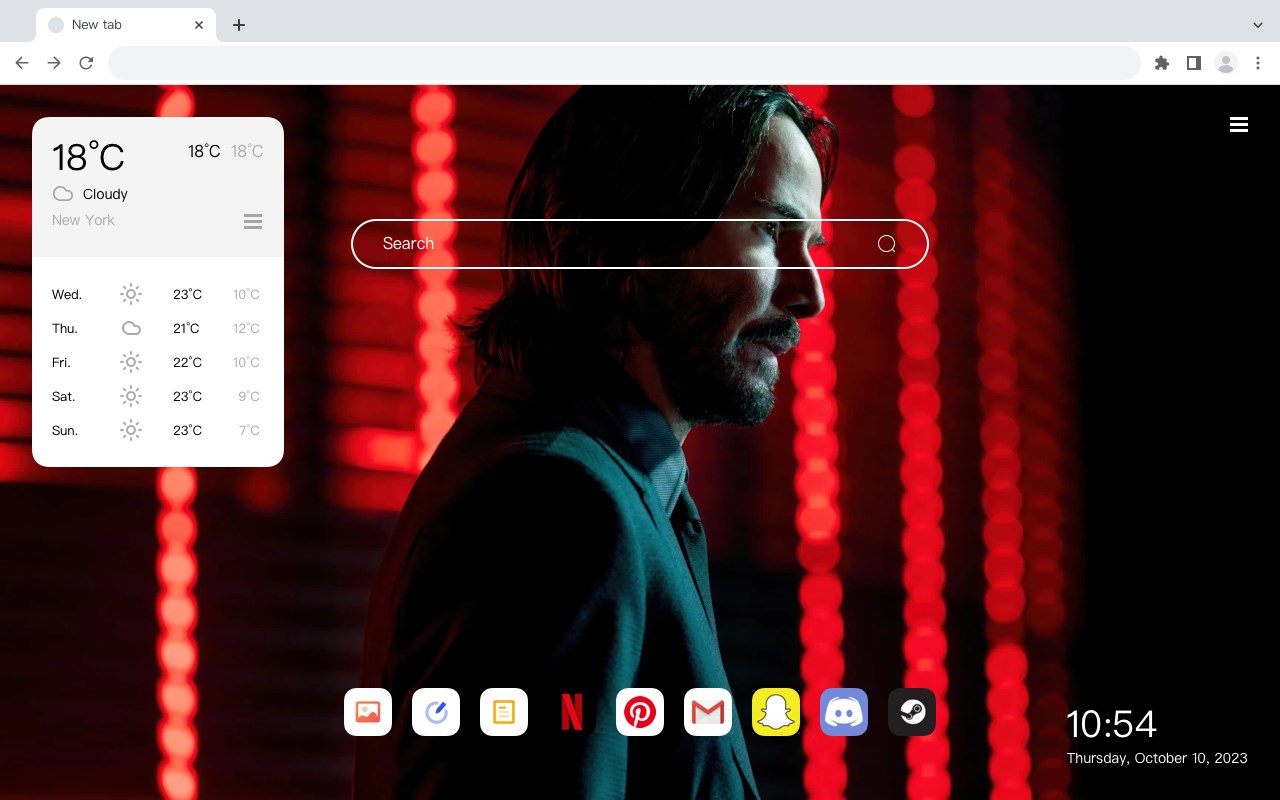Select the Wed. forecast row
Image resolution: width=1280 pixels, height=800 pixels.
point(158,294)
